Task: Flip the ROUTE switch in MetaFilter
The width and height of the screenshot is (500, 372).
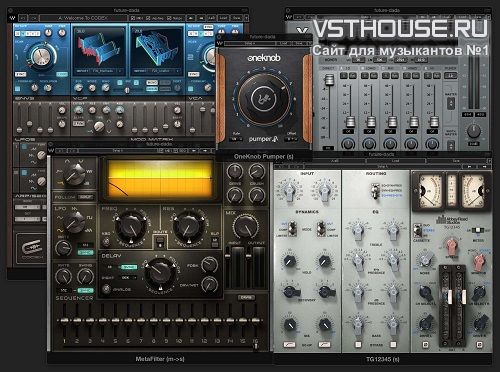Action: [160, 242]
